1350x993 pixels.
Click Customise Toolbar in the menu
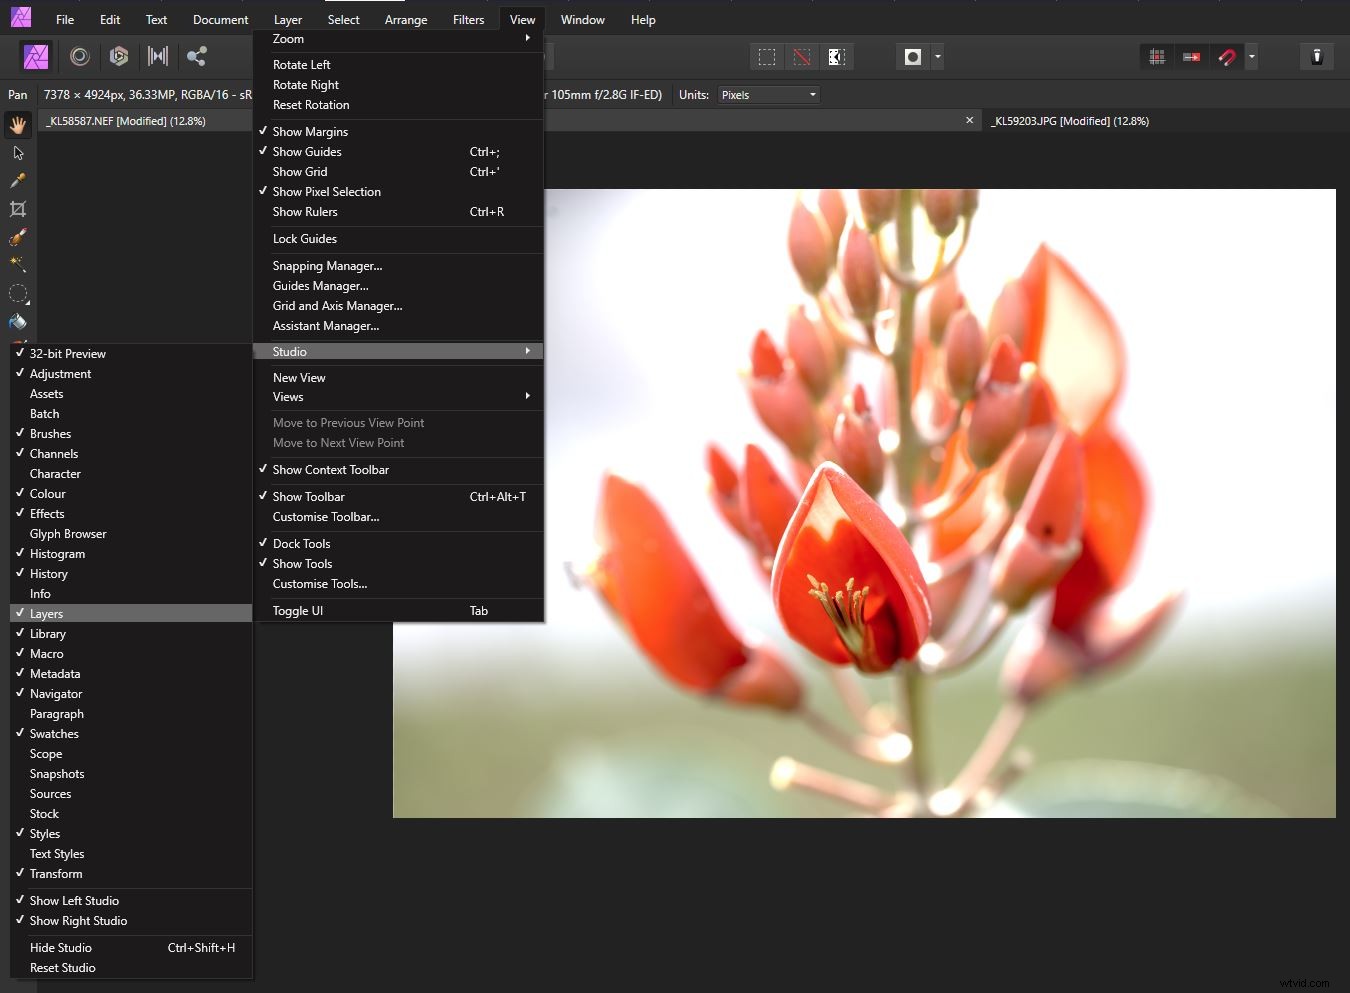click(326, 517)
